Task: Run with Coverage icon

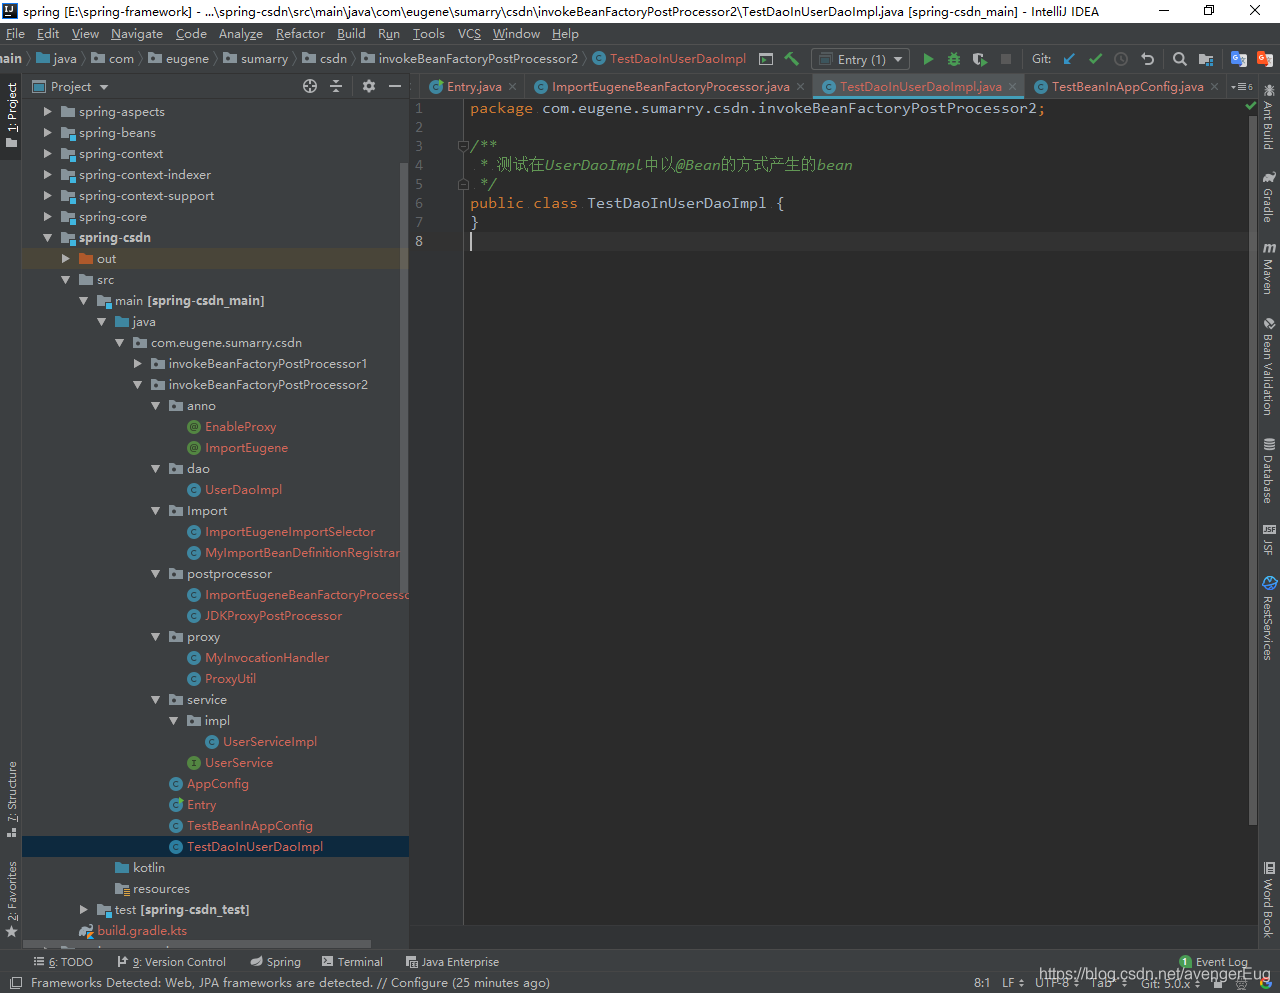Action: tap(980, 59)
